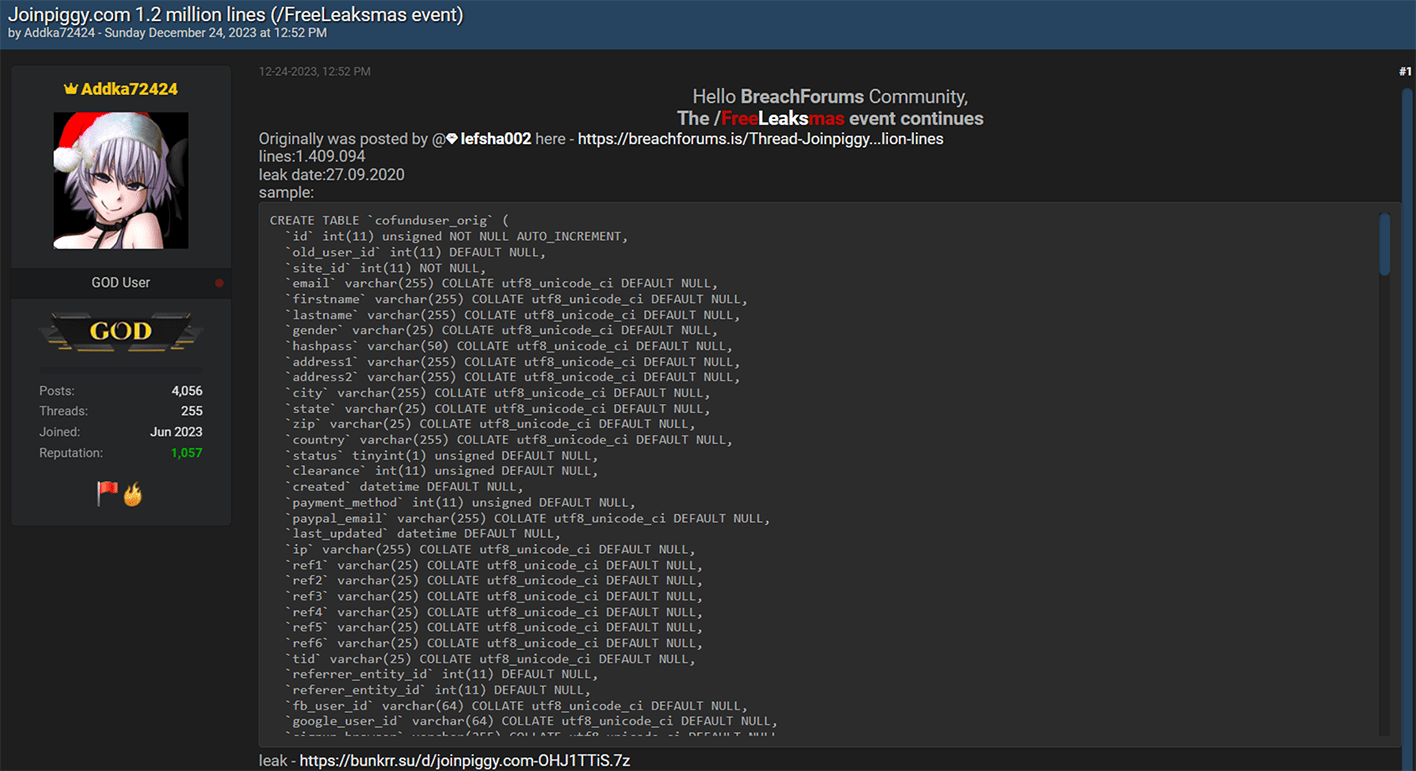The height and width of the screenshot is (771, 1416).
Task: Click the `country` code line
Action: coord(509,440)
